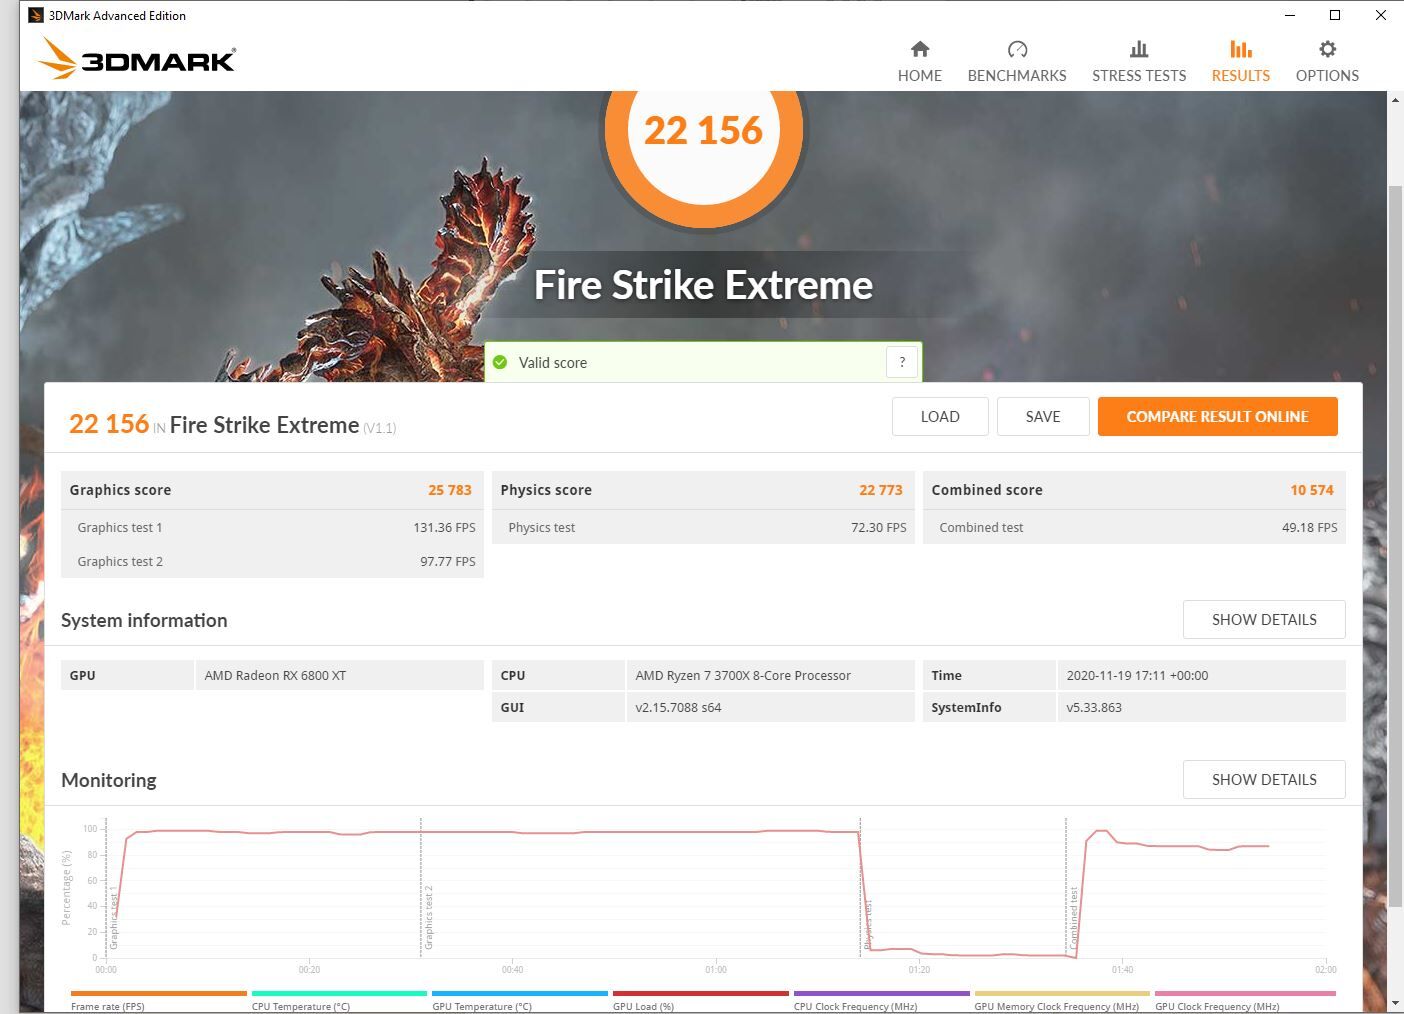Screen dimensions: 1404x1014
Task: Click Graphics test 1 result 131.36 FPS
Action: click(444, 527)
